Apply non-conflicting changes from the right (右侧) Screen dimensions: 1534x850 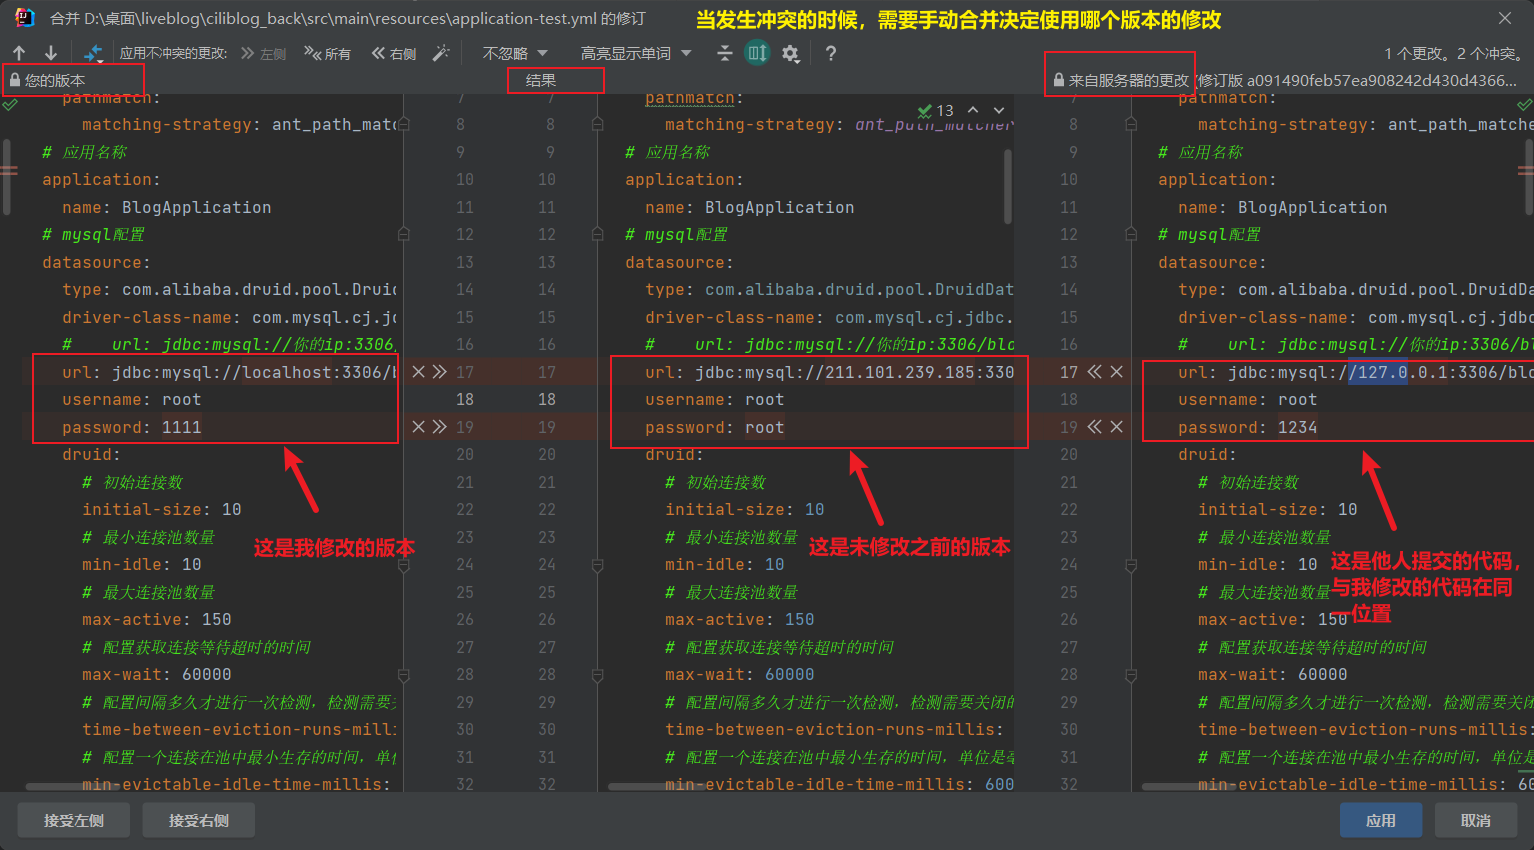[394, 53]
